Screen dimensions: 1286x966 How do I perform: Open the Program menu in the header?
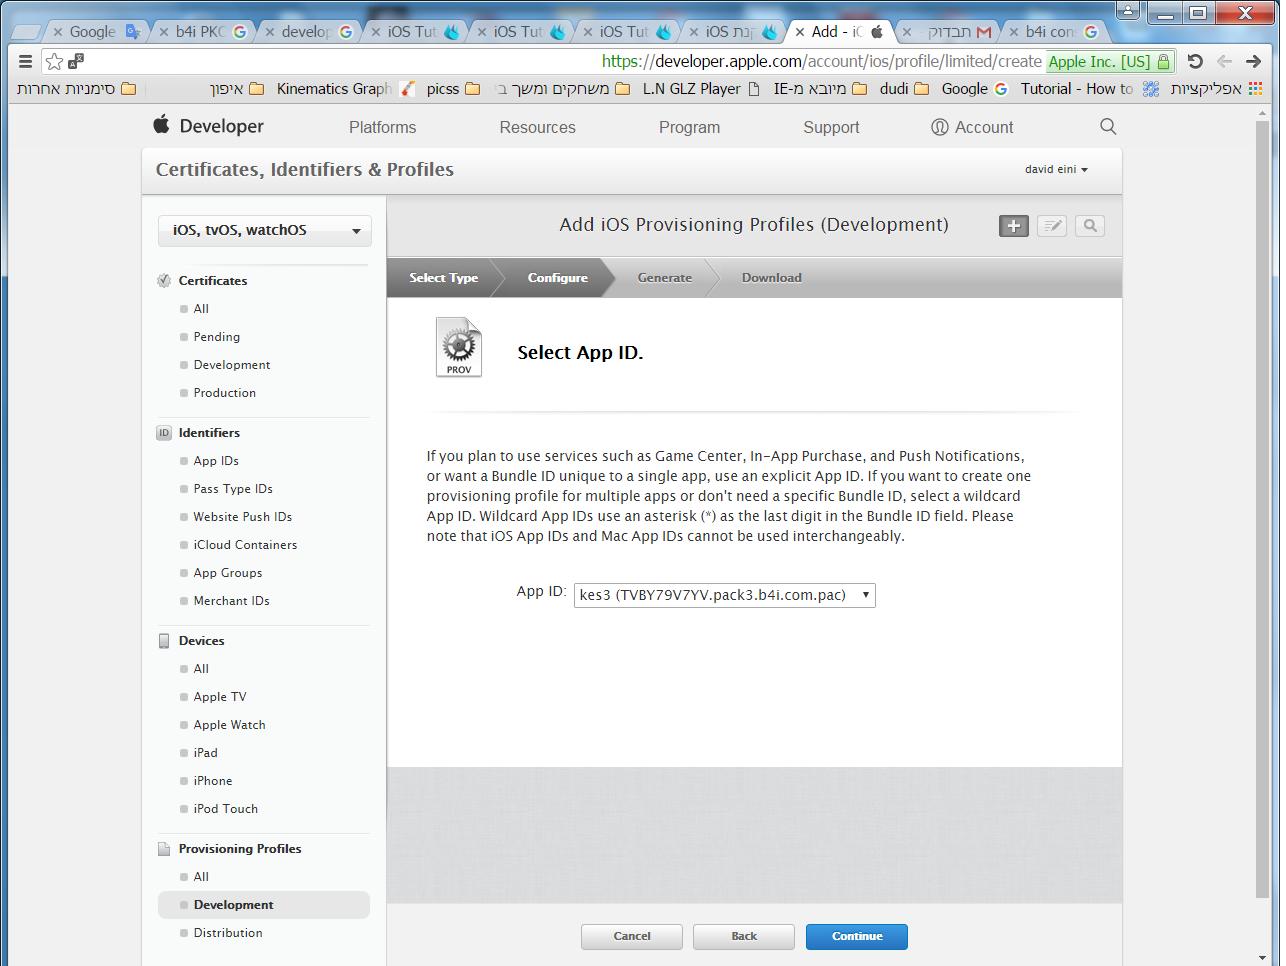(x=689, y=127)
